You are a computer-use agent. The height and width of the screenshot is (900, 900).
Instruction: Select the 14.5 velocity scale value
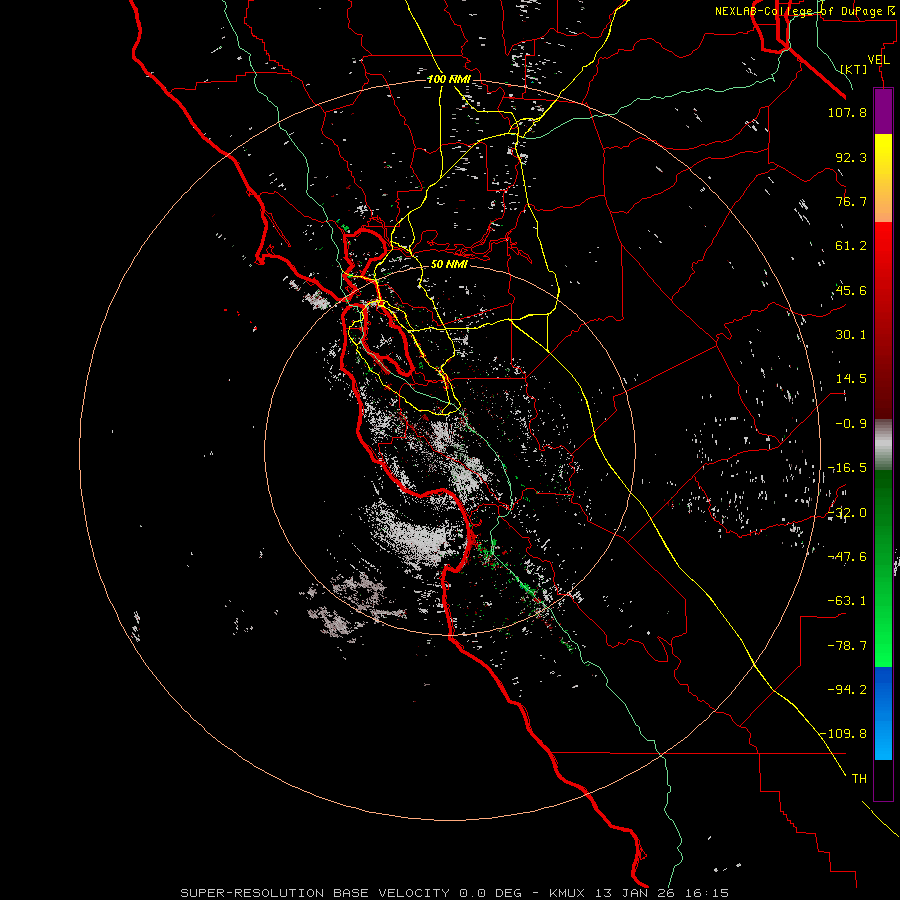tap(851, 379)
